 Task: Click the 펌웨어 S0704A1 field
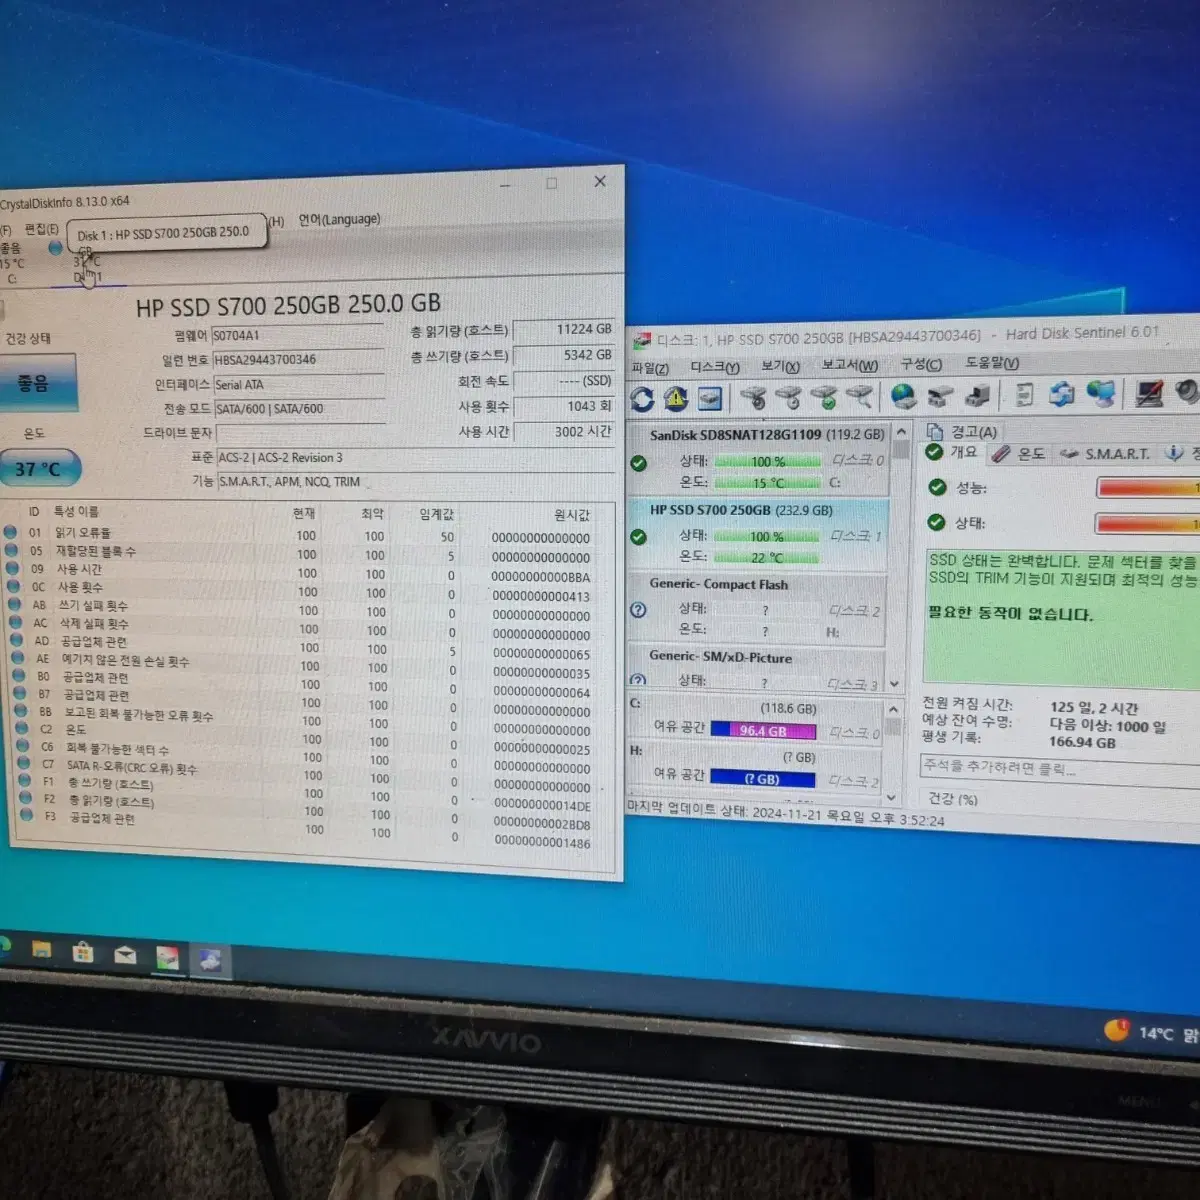click(x=297, y=335)
